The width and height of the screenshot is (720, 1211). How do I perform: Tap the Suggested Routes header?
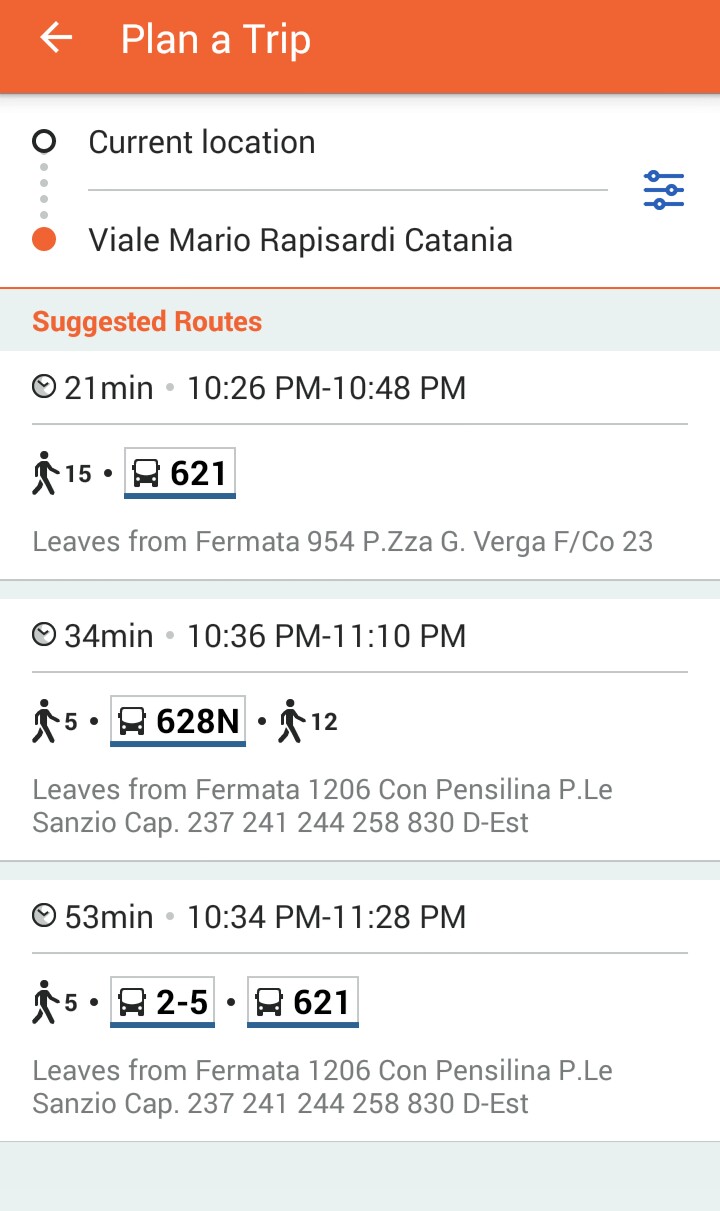(x=147, y=322)
